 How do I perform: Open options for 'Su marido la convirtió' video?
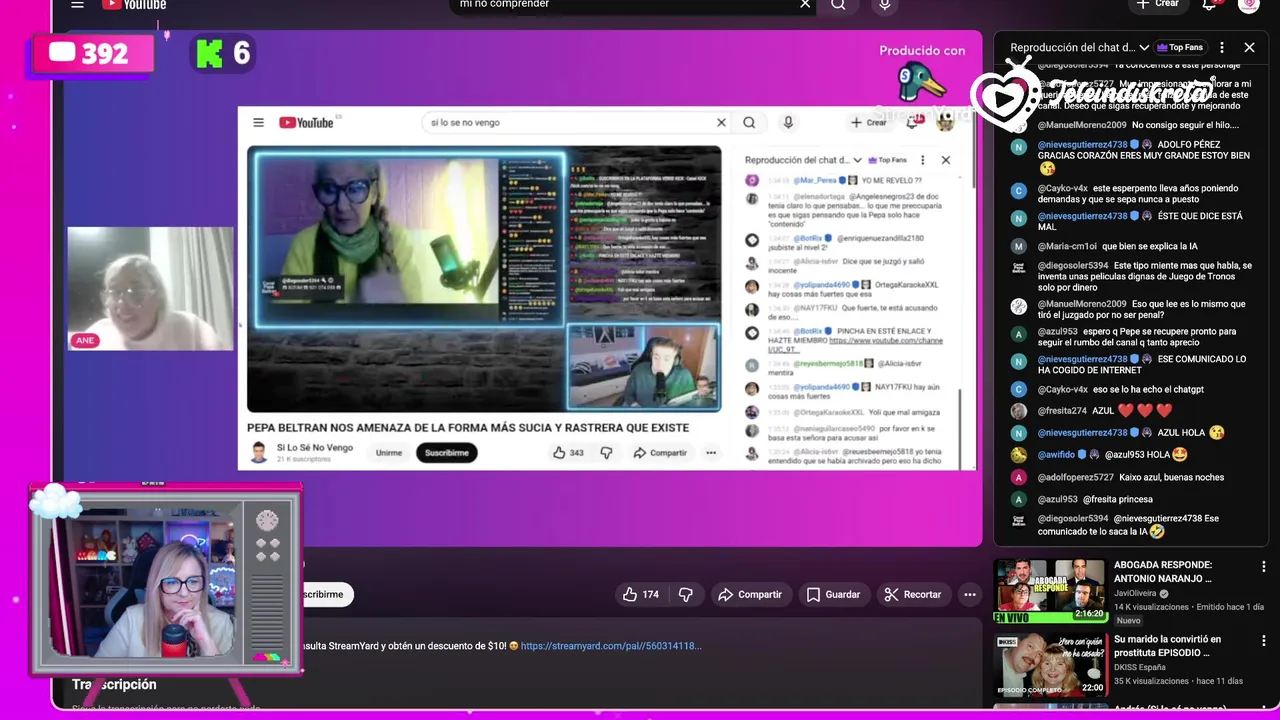(1263, 641)
